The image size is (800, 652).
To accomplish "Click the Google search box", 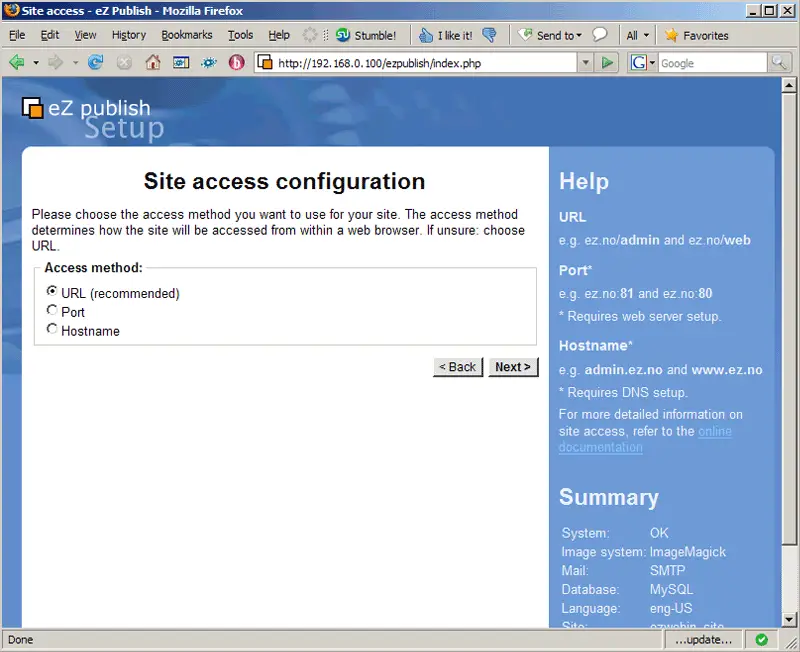I will click(x=712, y=63).
